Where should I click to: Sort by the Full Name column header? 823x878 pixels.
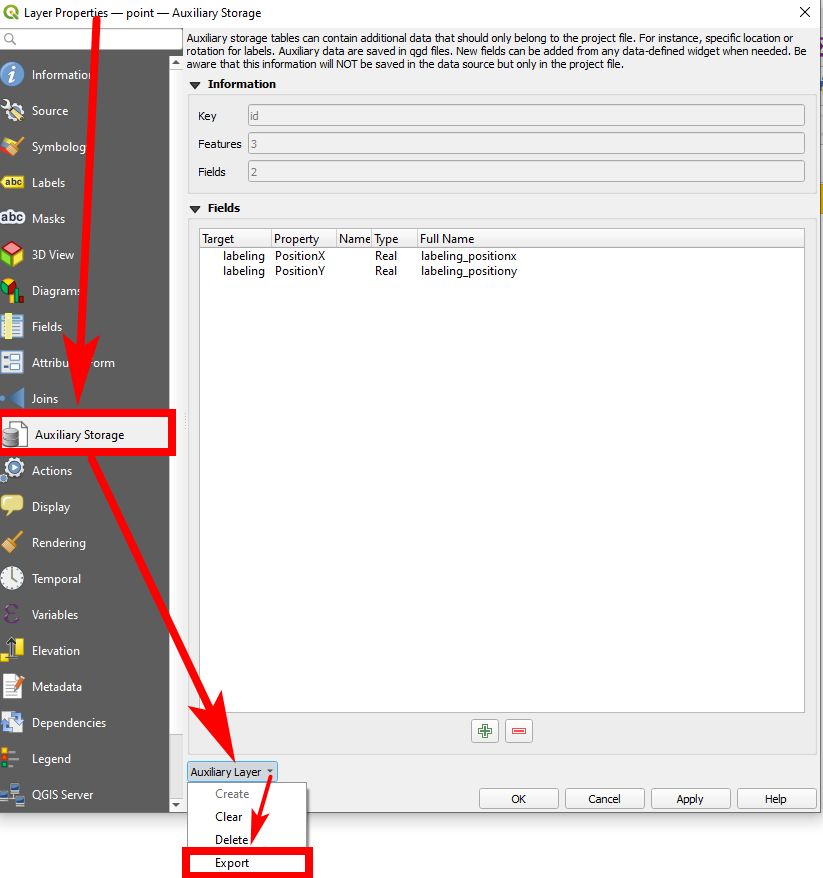611,239
